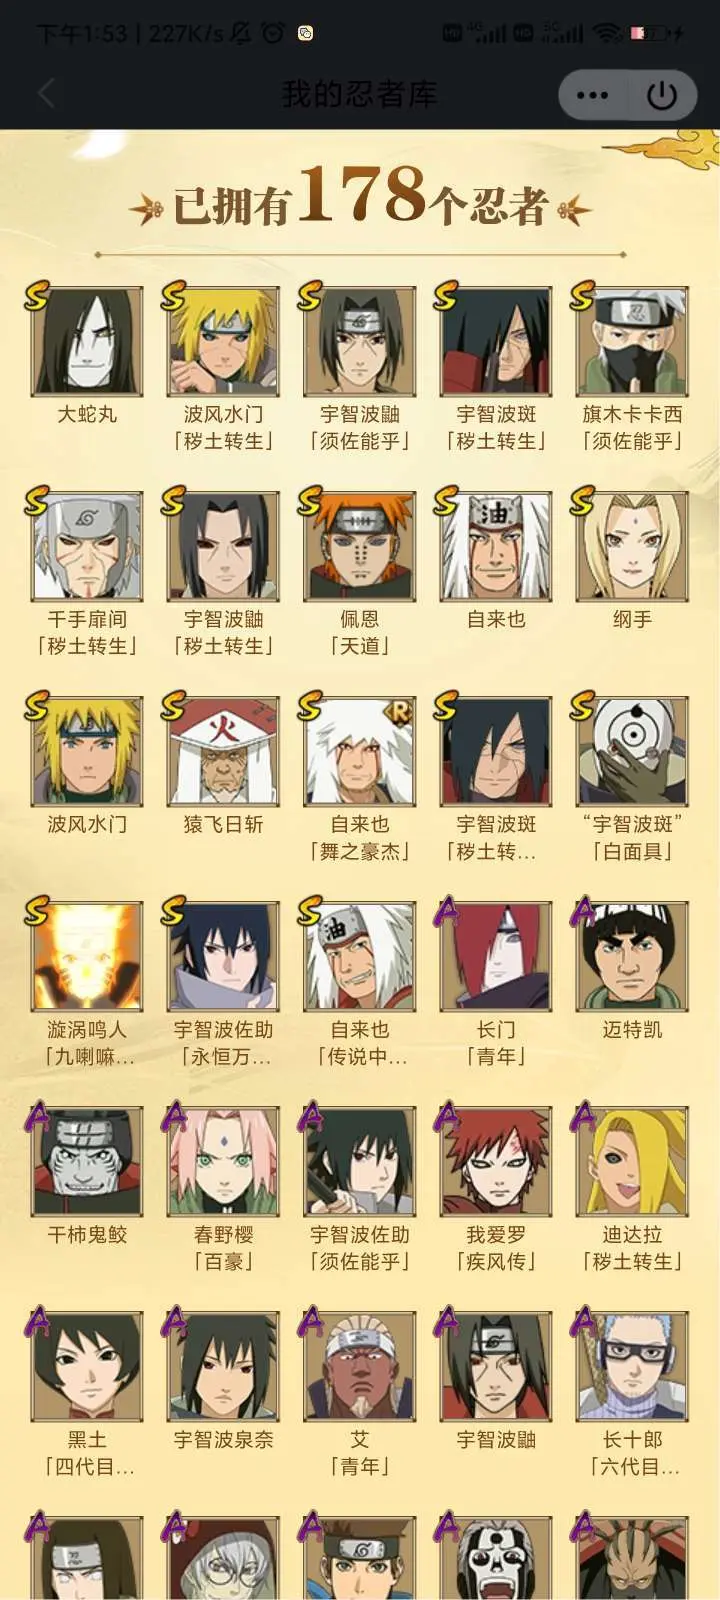This screenshot has height=1600, width=720.
Task: Tap the 白面具 宇智波斑 portrait
Action: 632,752
